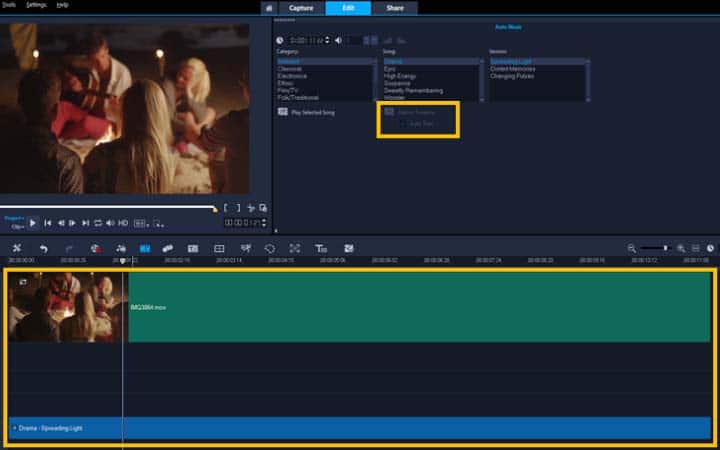Switch to the Edit tab
Viewport: 720px width, 450px height.
(x=349, y=8)
